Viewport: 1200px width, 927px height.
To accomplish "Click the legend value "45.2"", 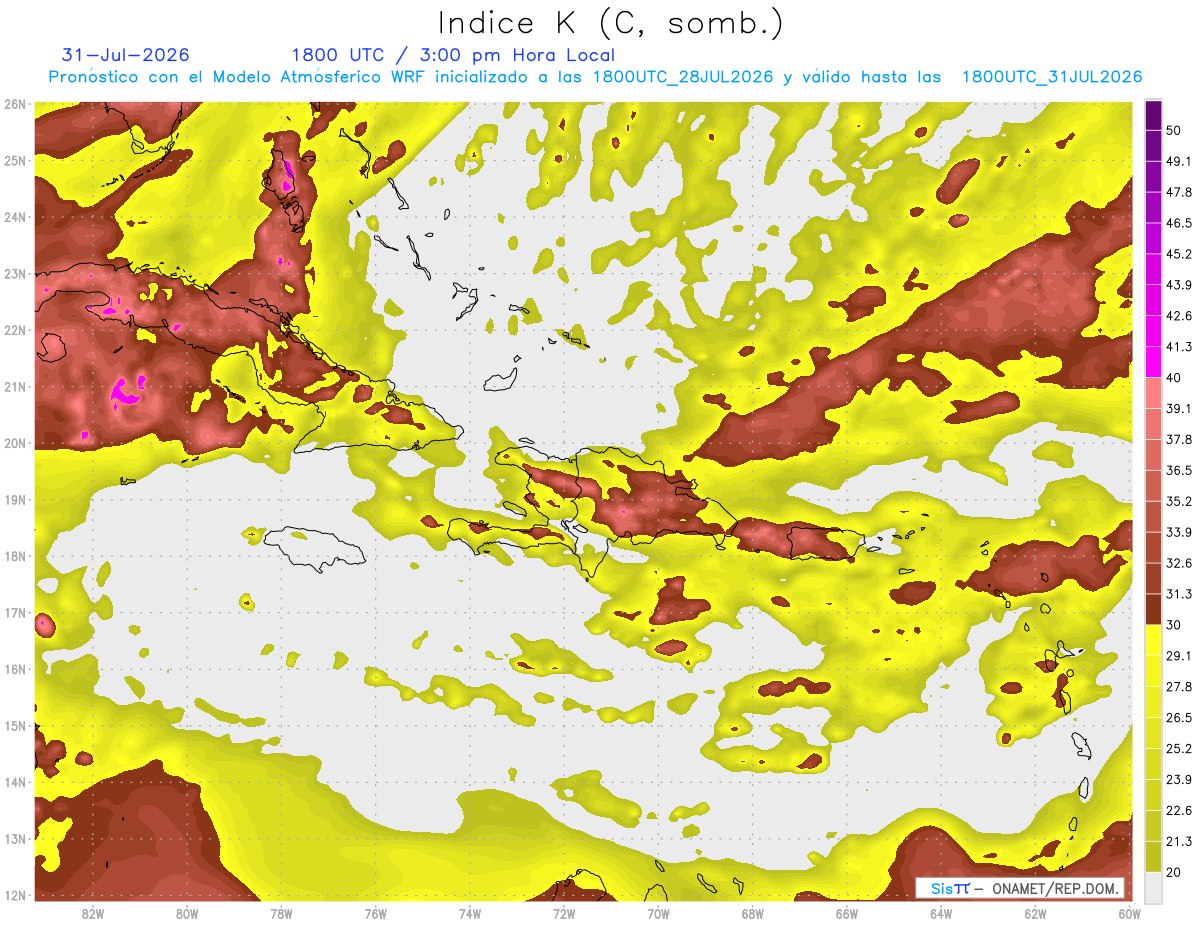I will coord(1178,254).
